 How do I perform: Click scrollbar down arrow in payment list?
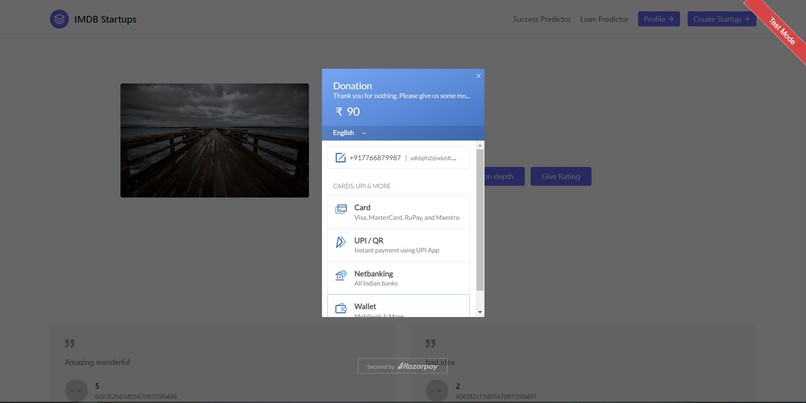click(x=480, y=312)
